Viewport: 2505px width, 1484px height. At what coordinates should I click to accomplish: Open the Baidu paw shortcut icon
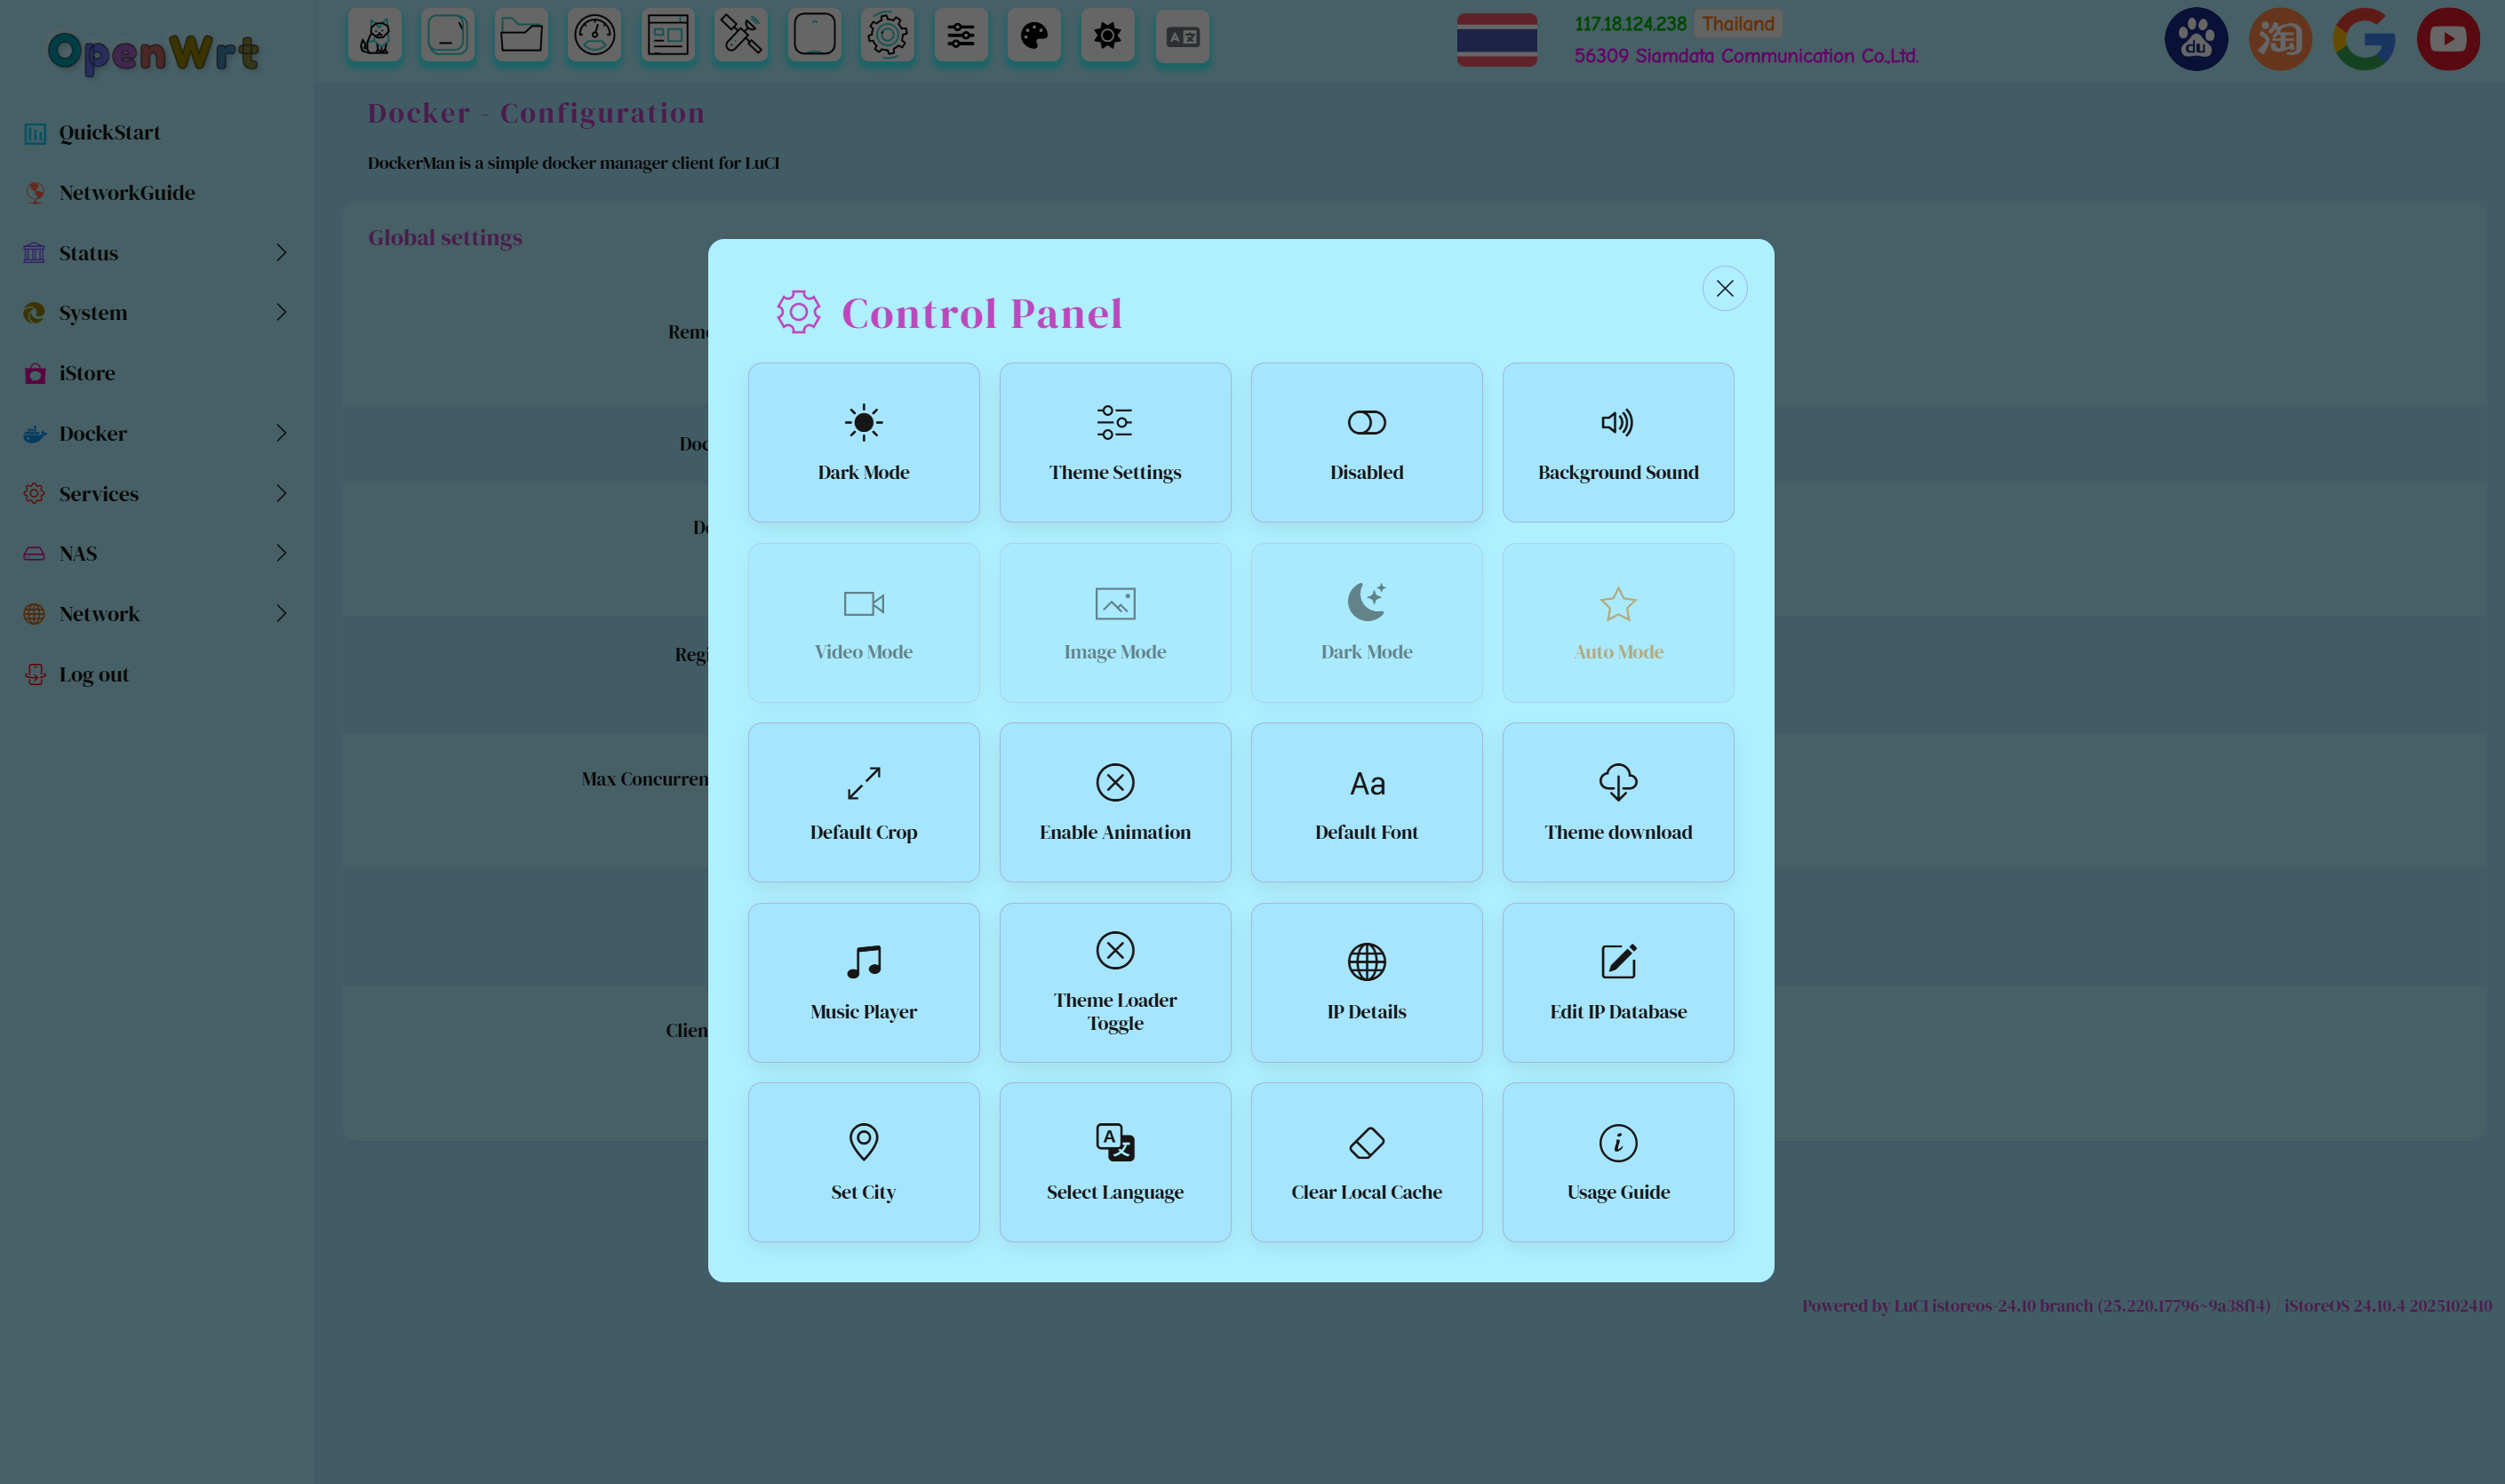pos(2196,39)
